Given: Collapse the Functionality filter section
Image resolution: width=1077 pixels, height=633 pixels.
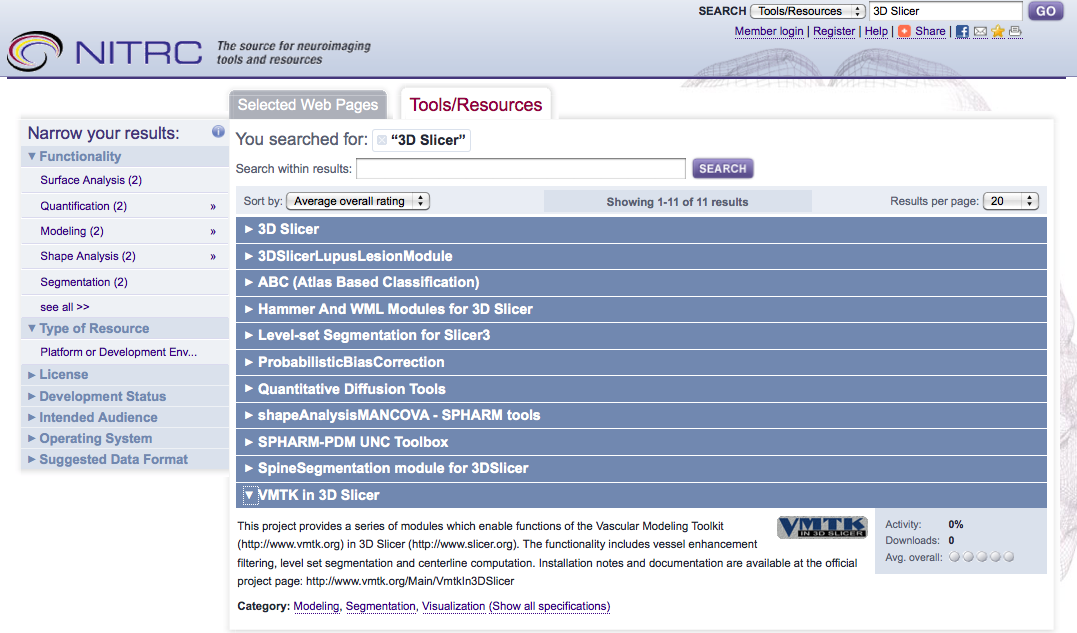Looking at the screenshot, I should point(75,156).
